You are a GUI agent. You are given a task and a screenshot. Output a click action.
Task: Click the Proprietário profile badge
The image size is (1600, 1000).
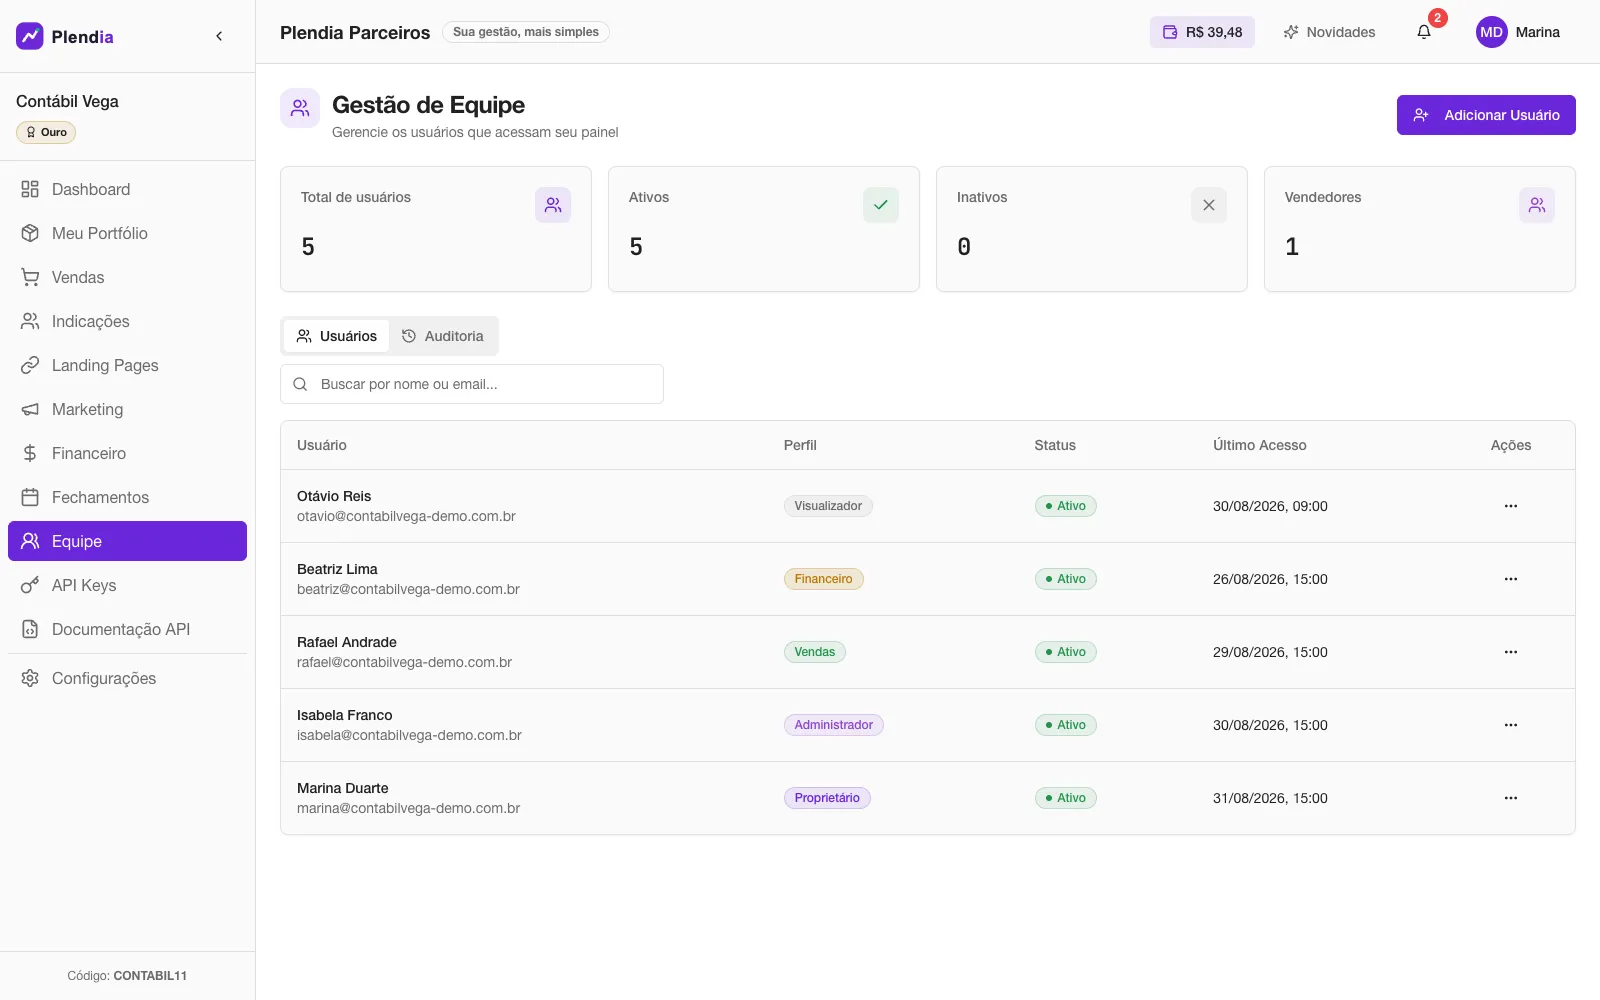[827, 798]
